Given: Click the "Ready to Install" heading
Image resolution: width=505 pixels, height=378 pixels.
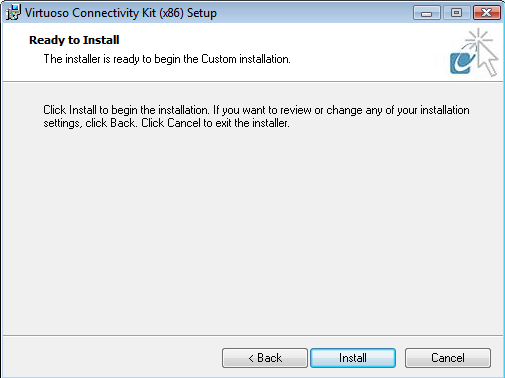Looking at the screenshot, I should (x=74, y=40).
